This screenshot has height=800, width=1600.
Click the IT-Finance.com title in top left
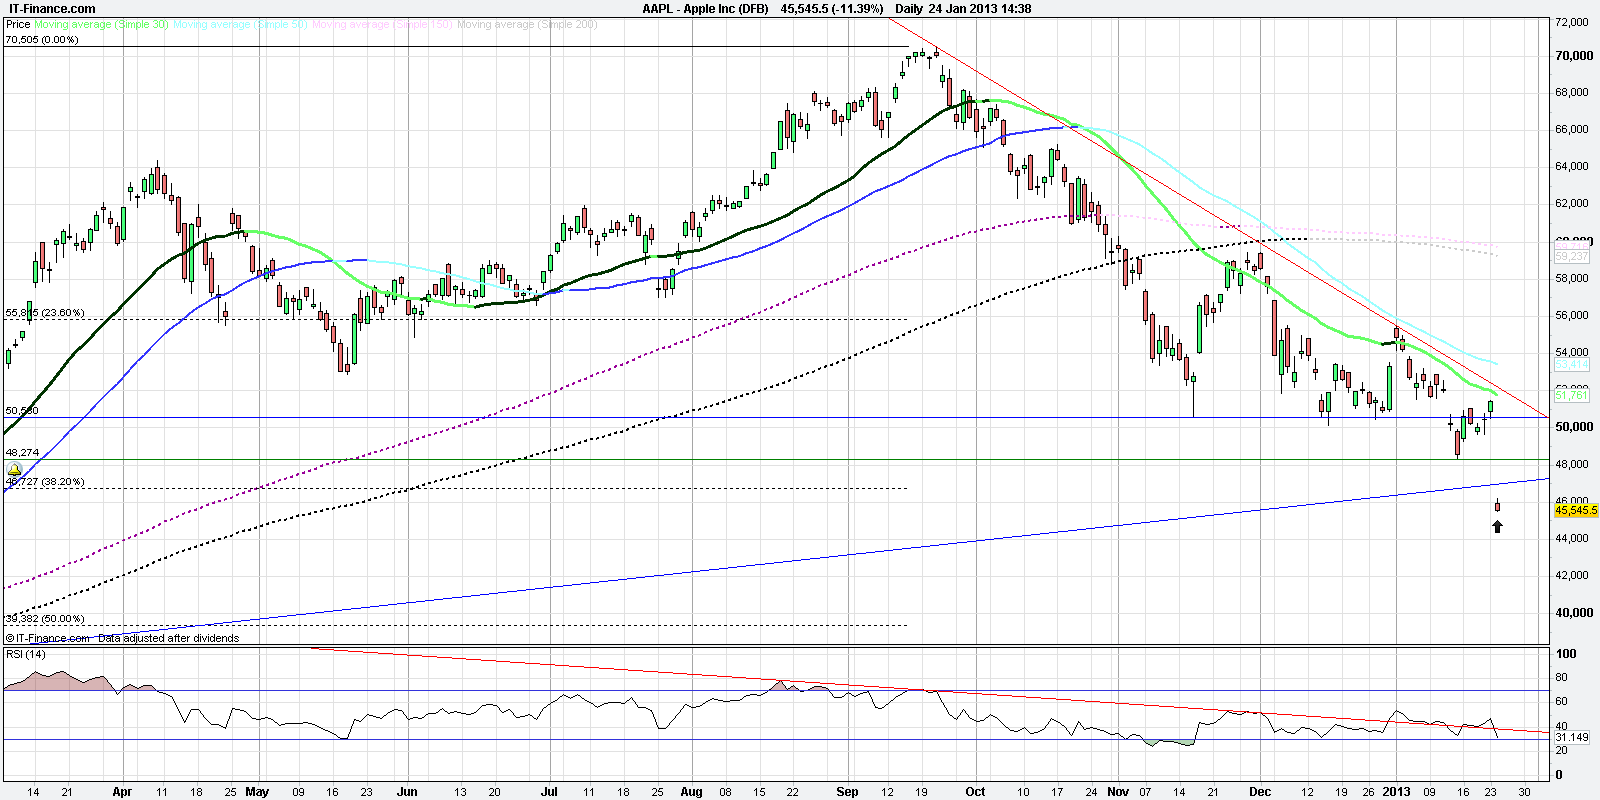[52, 8]
